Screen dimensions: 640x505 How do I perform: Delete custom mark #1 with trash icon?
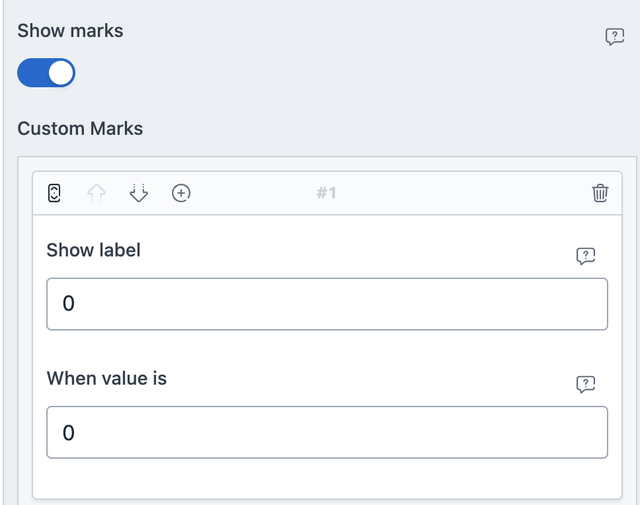tap(600, 193)
